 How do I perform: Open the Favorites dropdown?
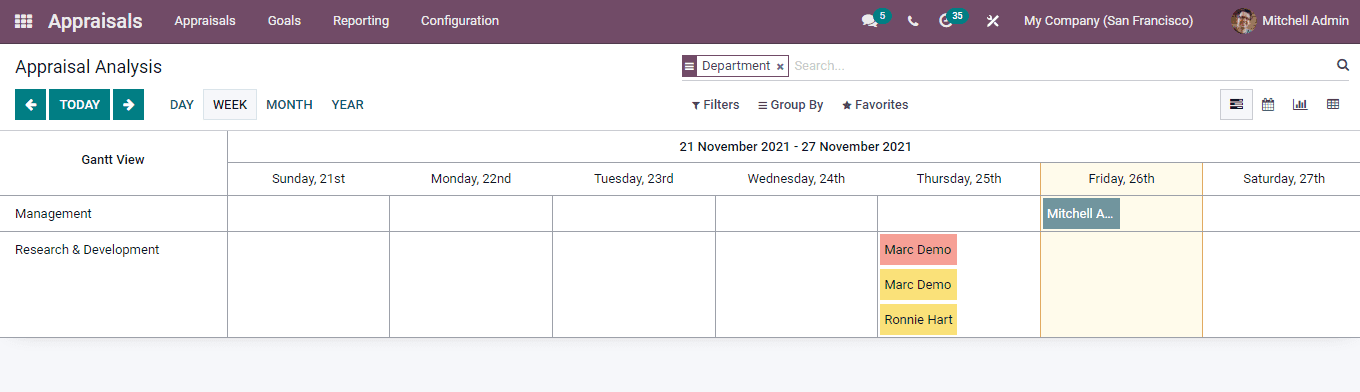875,105
